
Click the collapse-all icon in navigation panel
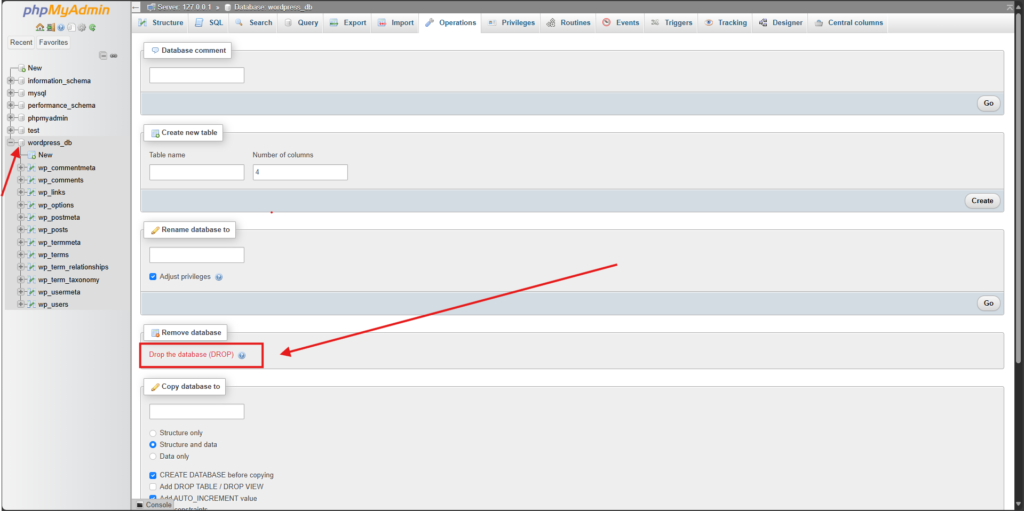(x=103, y=56)
